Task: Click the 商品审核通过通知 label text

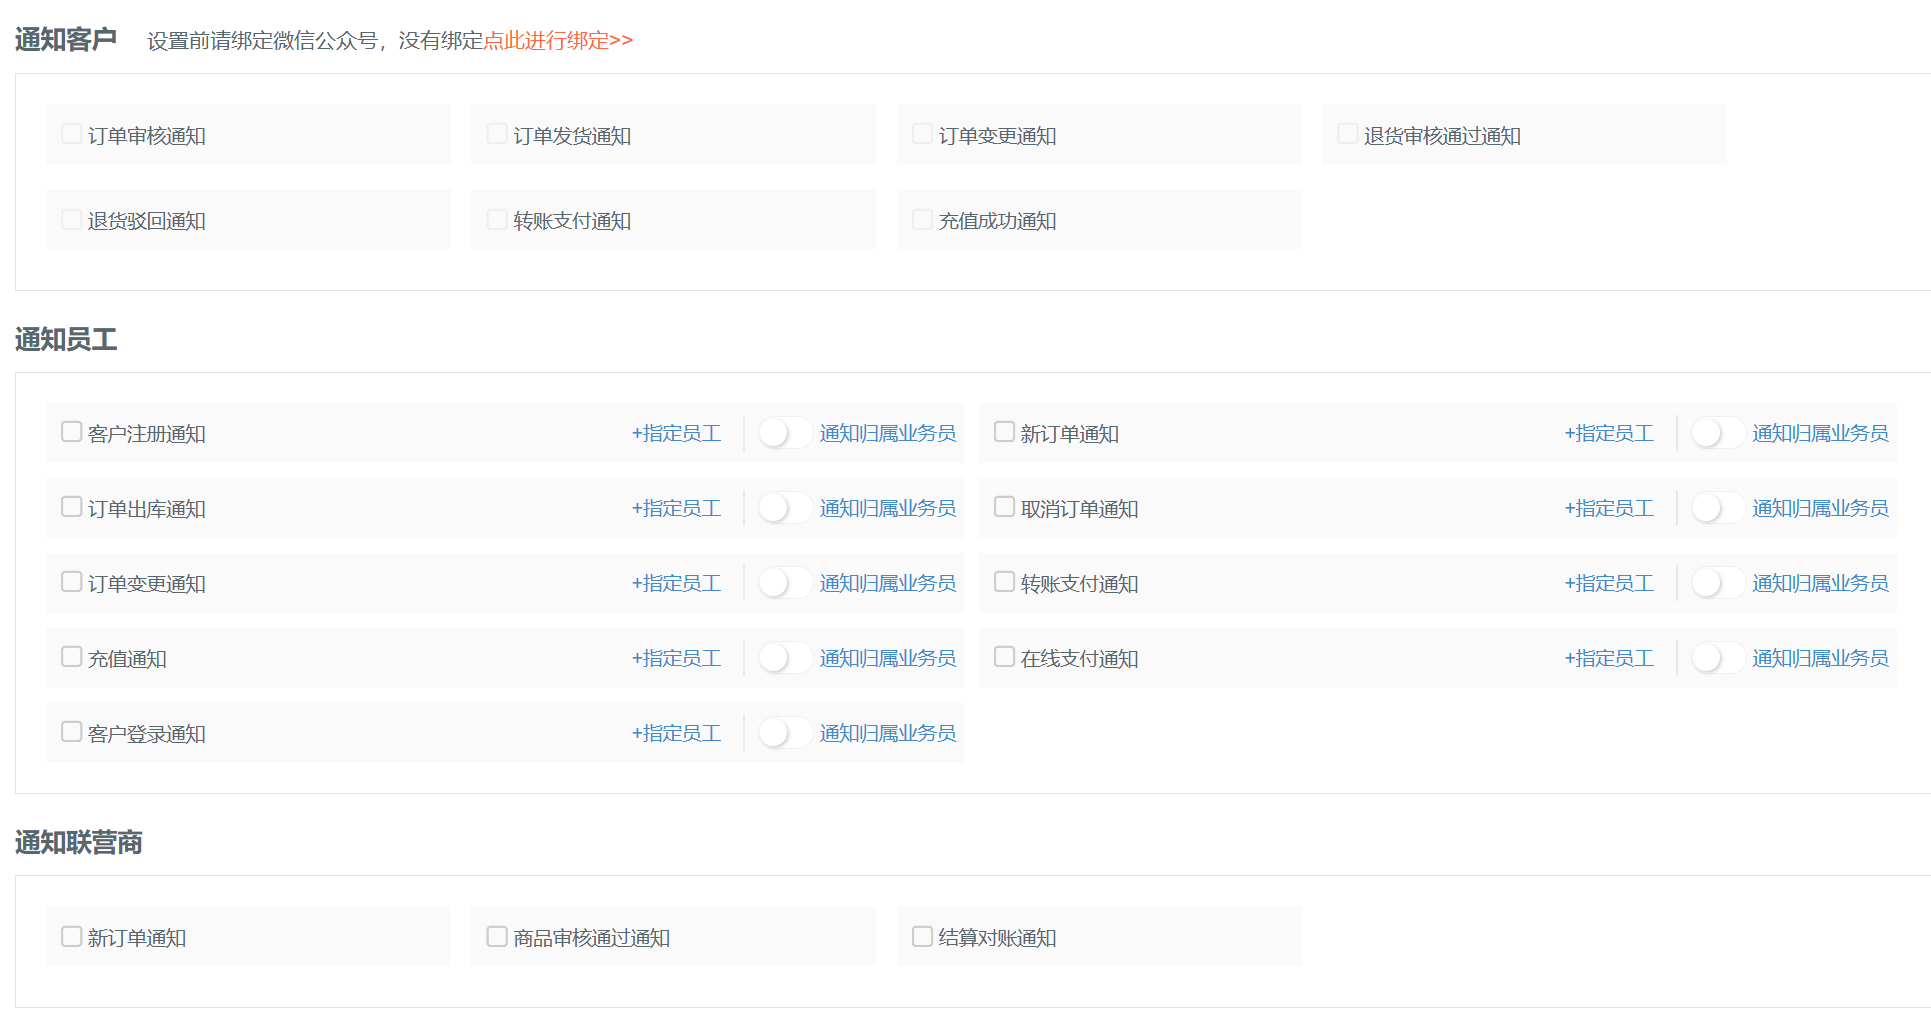Action: tap(592, 938)
